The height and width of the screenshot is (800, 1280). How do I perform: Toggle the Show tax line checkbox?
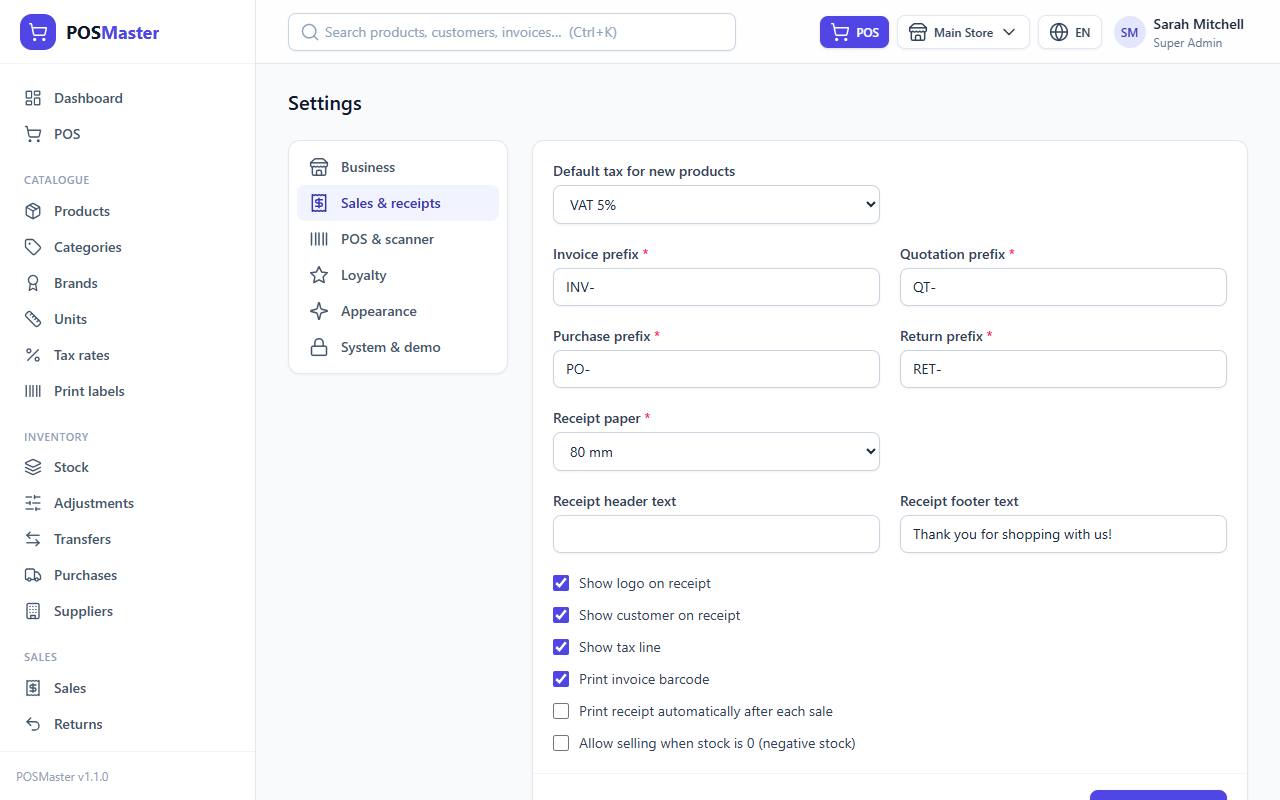click(x=561, y=647)
